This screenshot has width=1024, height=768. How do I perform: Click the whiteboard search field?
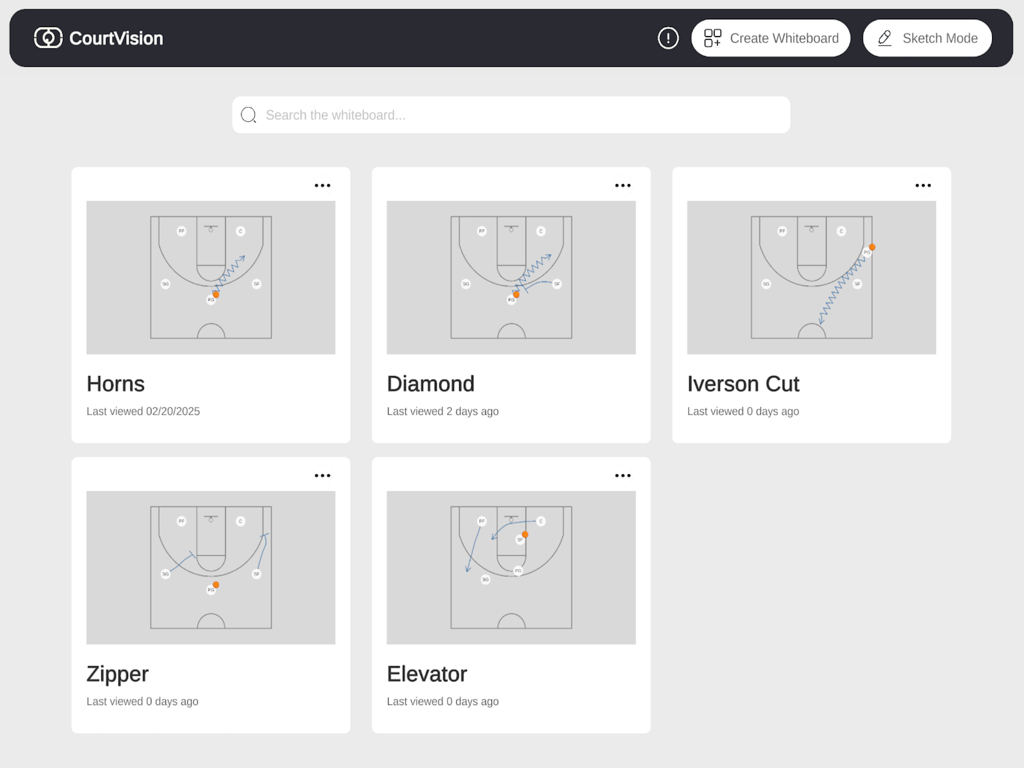511,115
